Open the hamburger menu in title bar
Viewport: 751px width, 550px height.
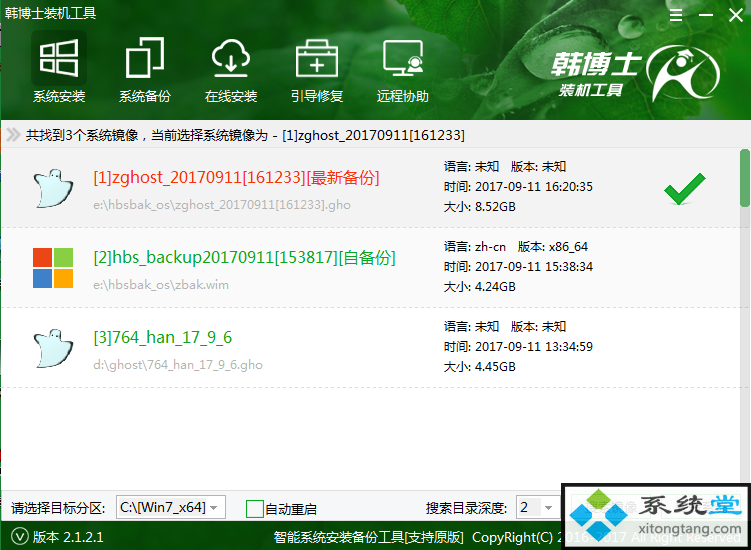pyautogui.click(x=676, y=15)
